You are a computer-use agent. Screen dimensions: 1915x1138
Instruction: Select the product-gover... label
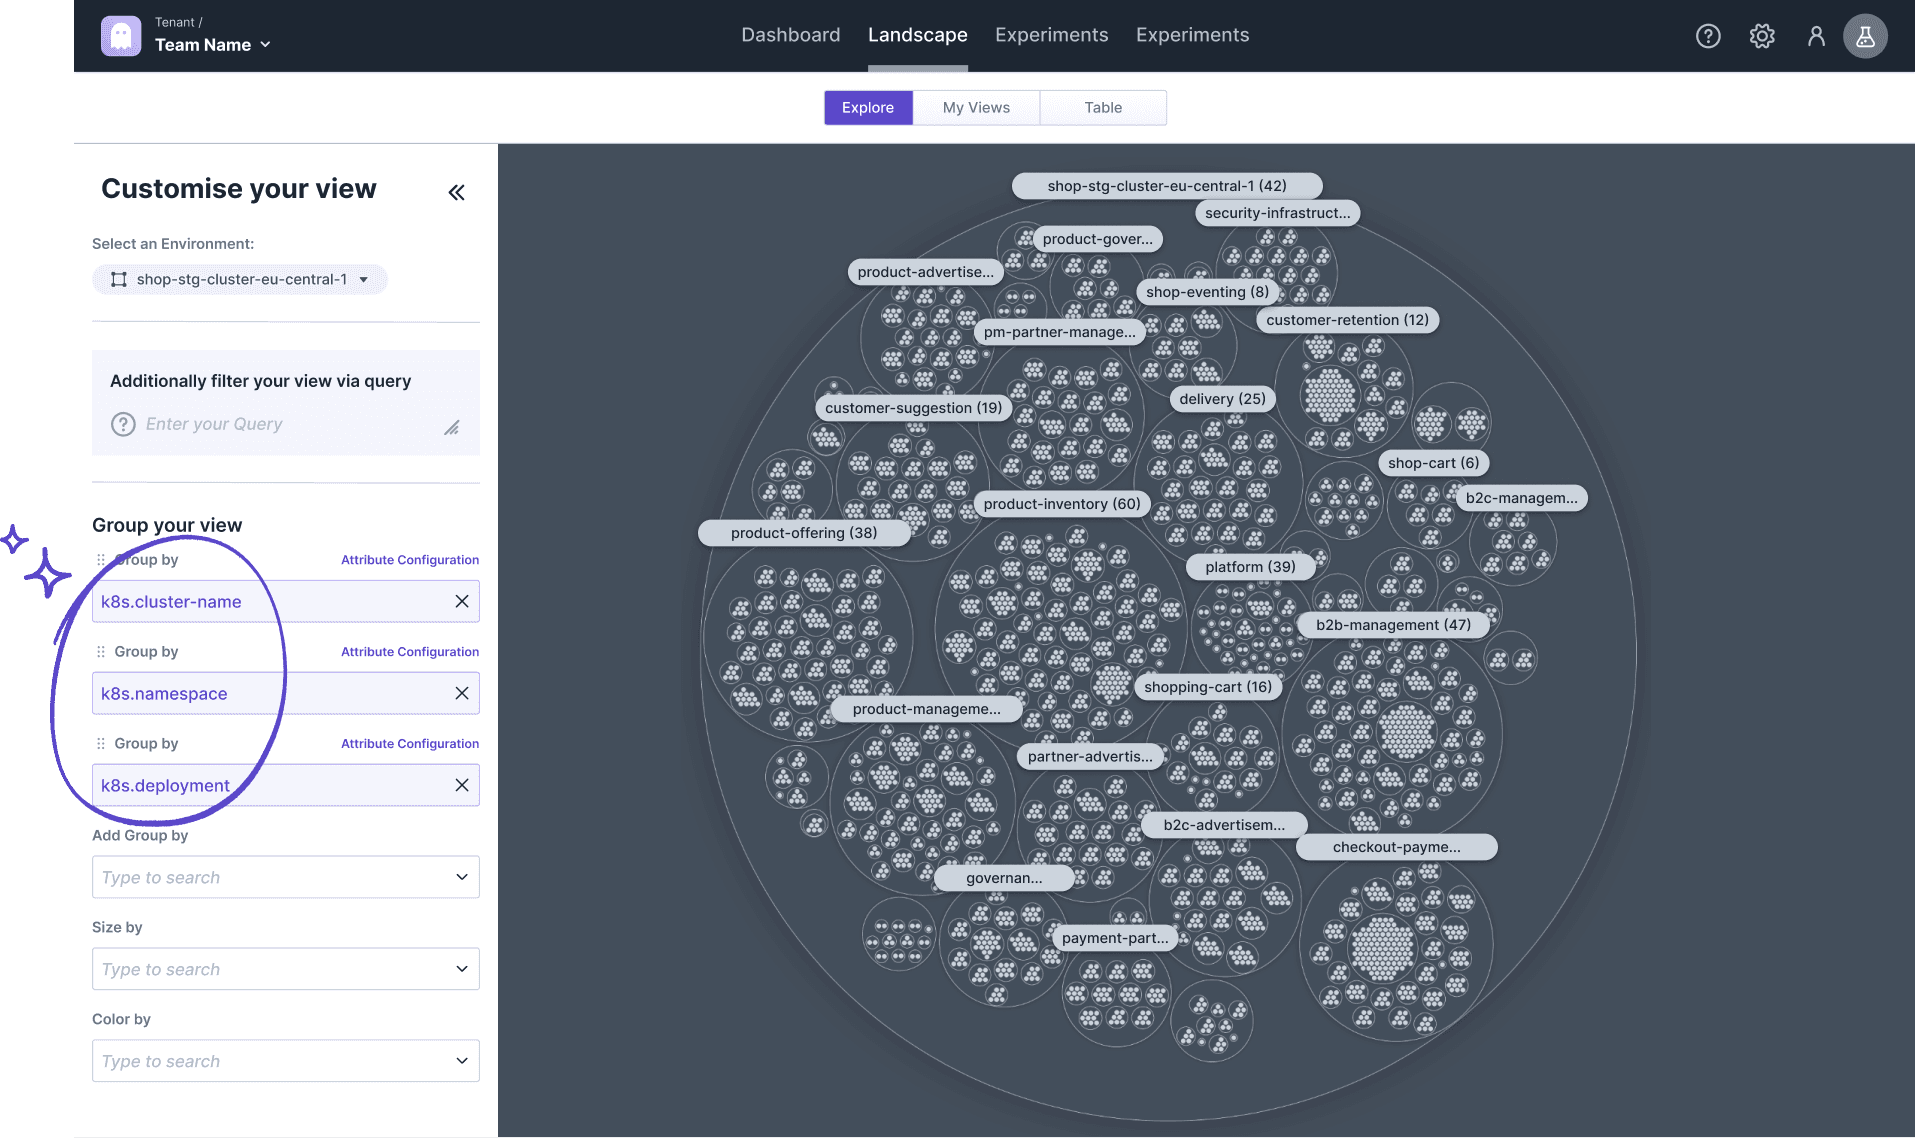1097,239
